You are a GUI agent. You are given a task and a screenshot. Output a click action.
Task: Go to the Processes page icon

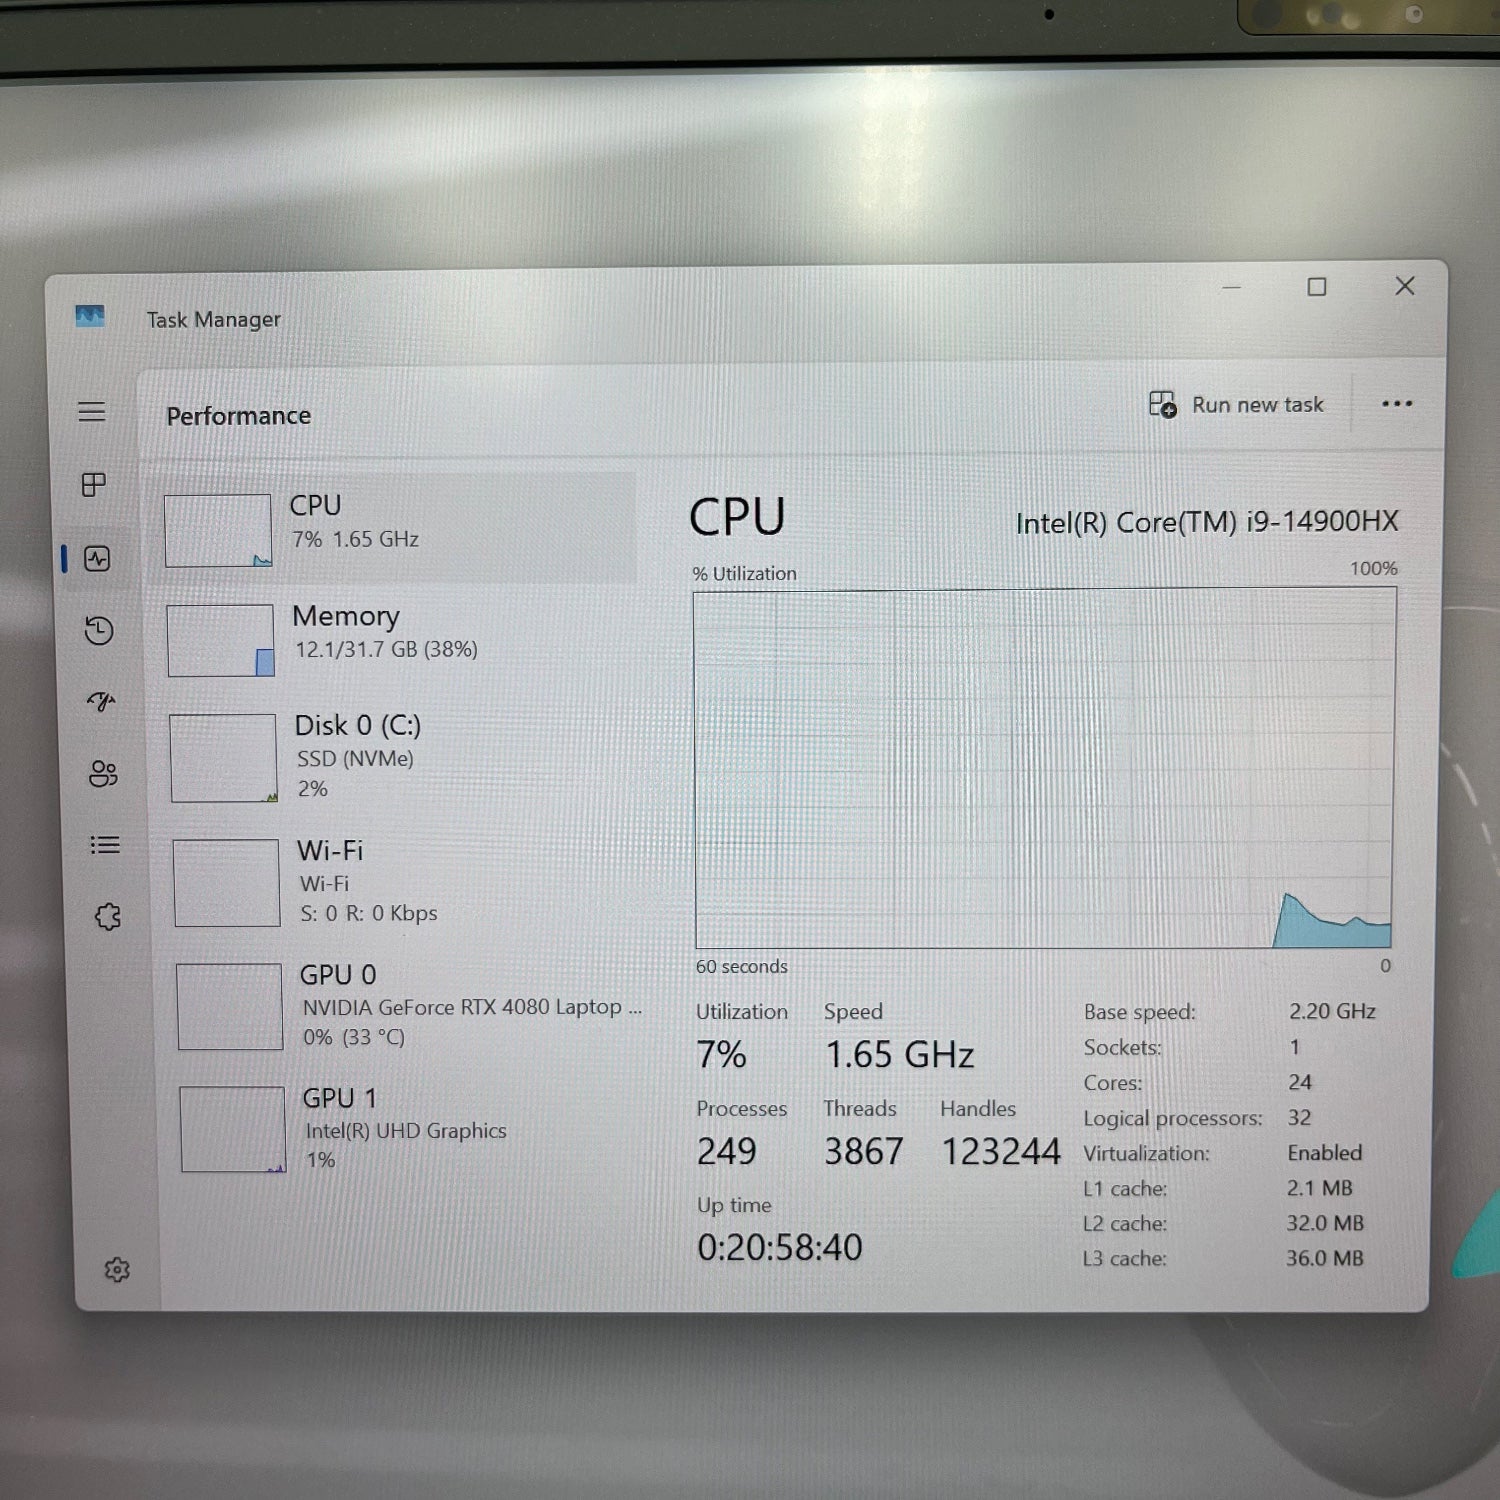pos(94,485)
